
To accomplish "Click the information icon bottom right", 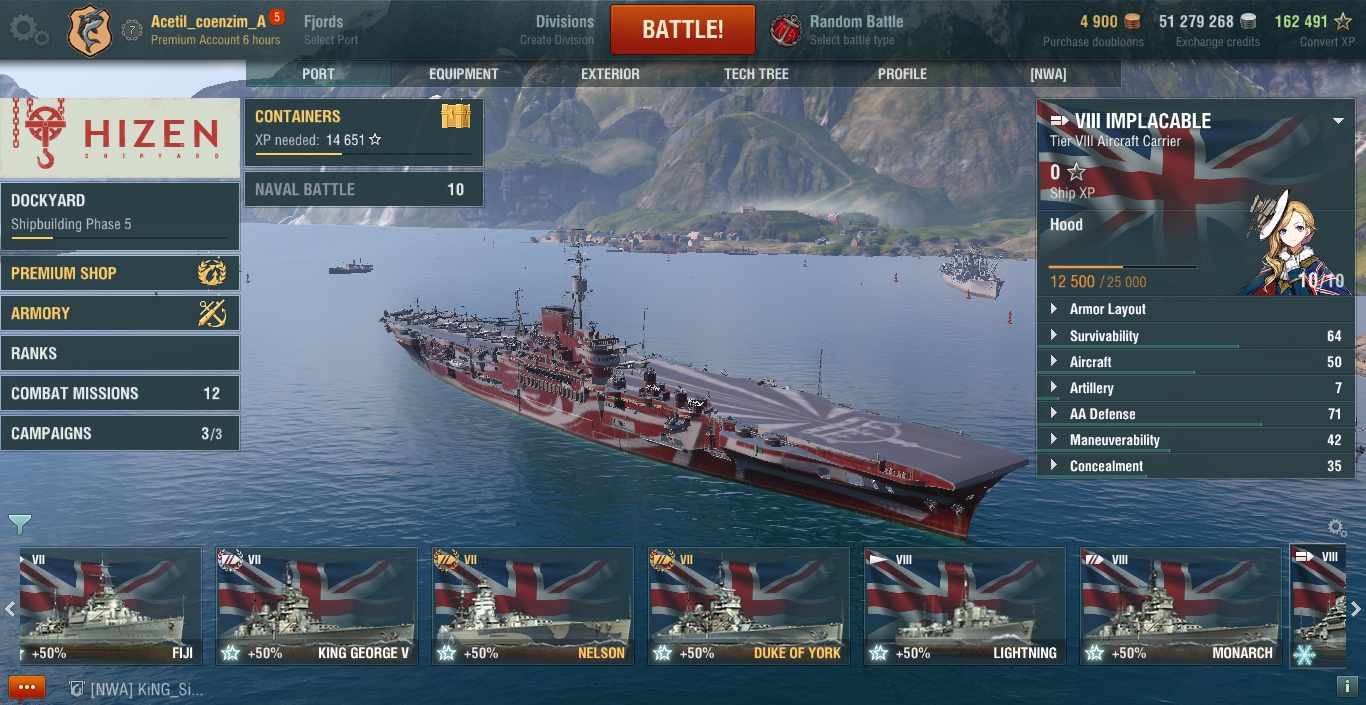I will click(x=1347, y=687).
